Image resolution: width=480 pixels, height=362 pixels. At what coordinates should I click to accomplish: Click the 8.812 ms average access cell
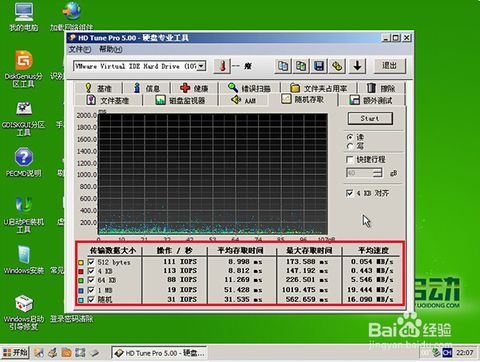[245, 271]
